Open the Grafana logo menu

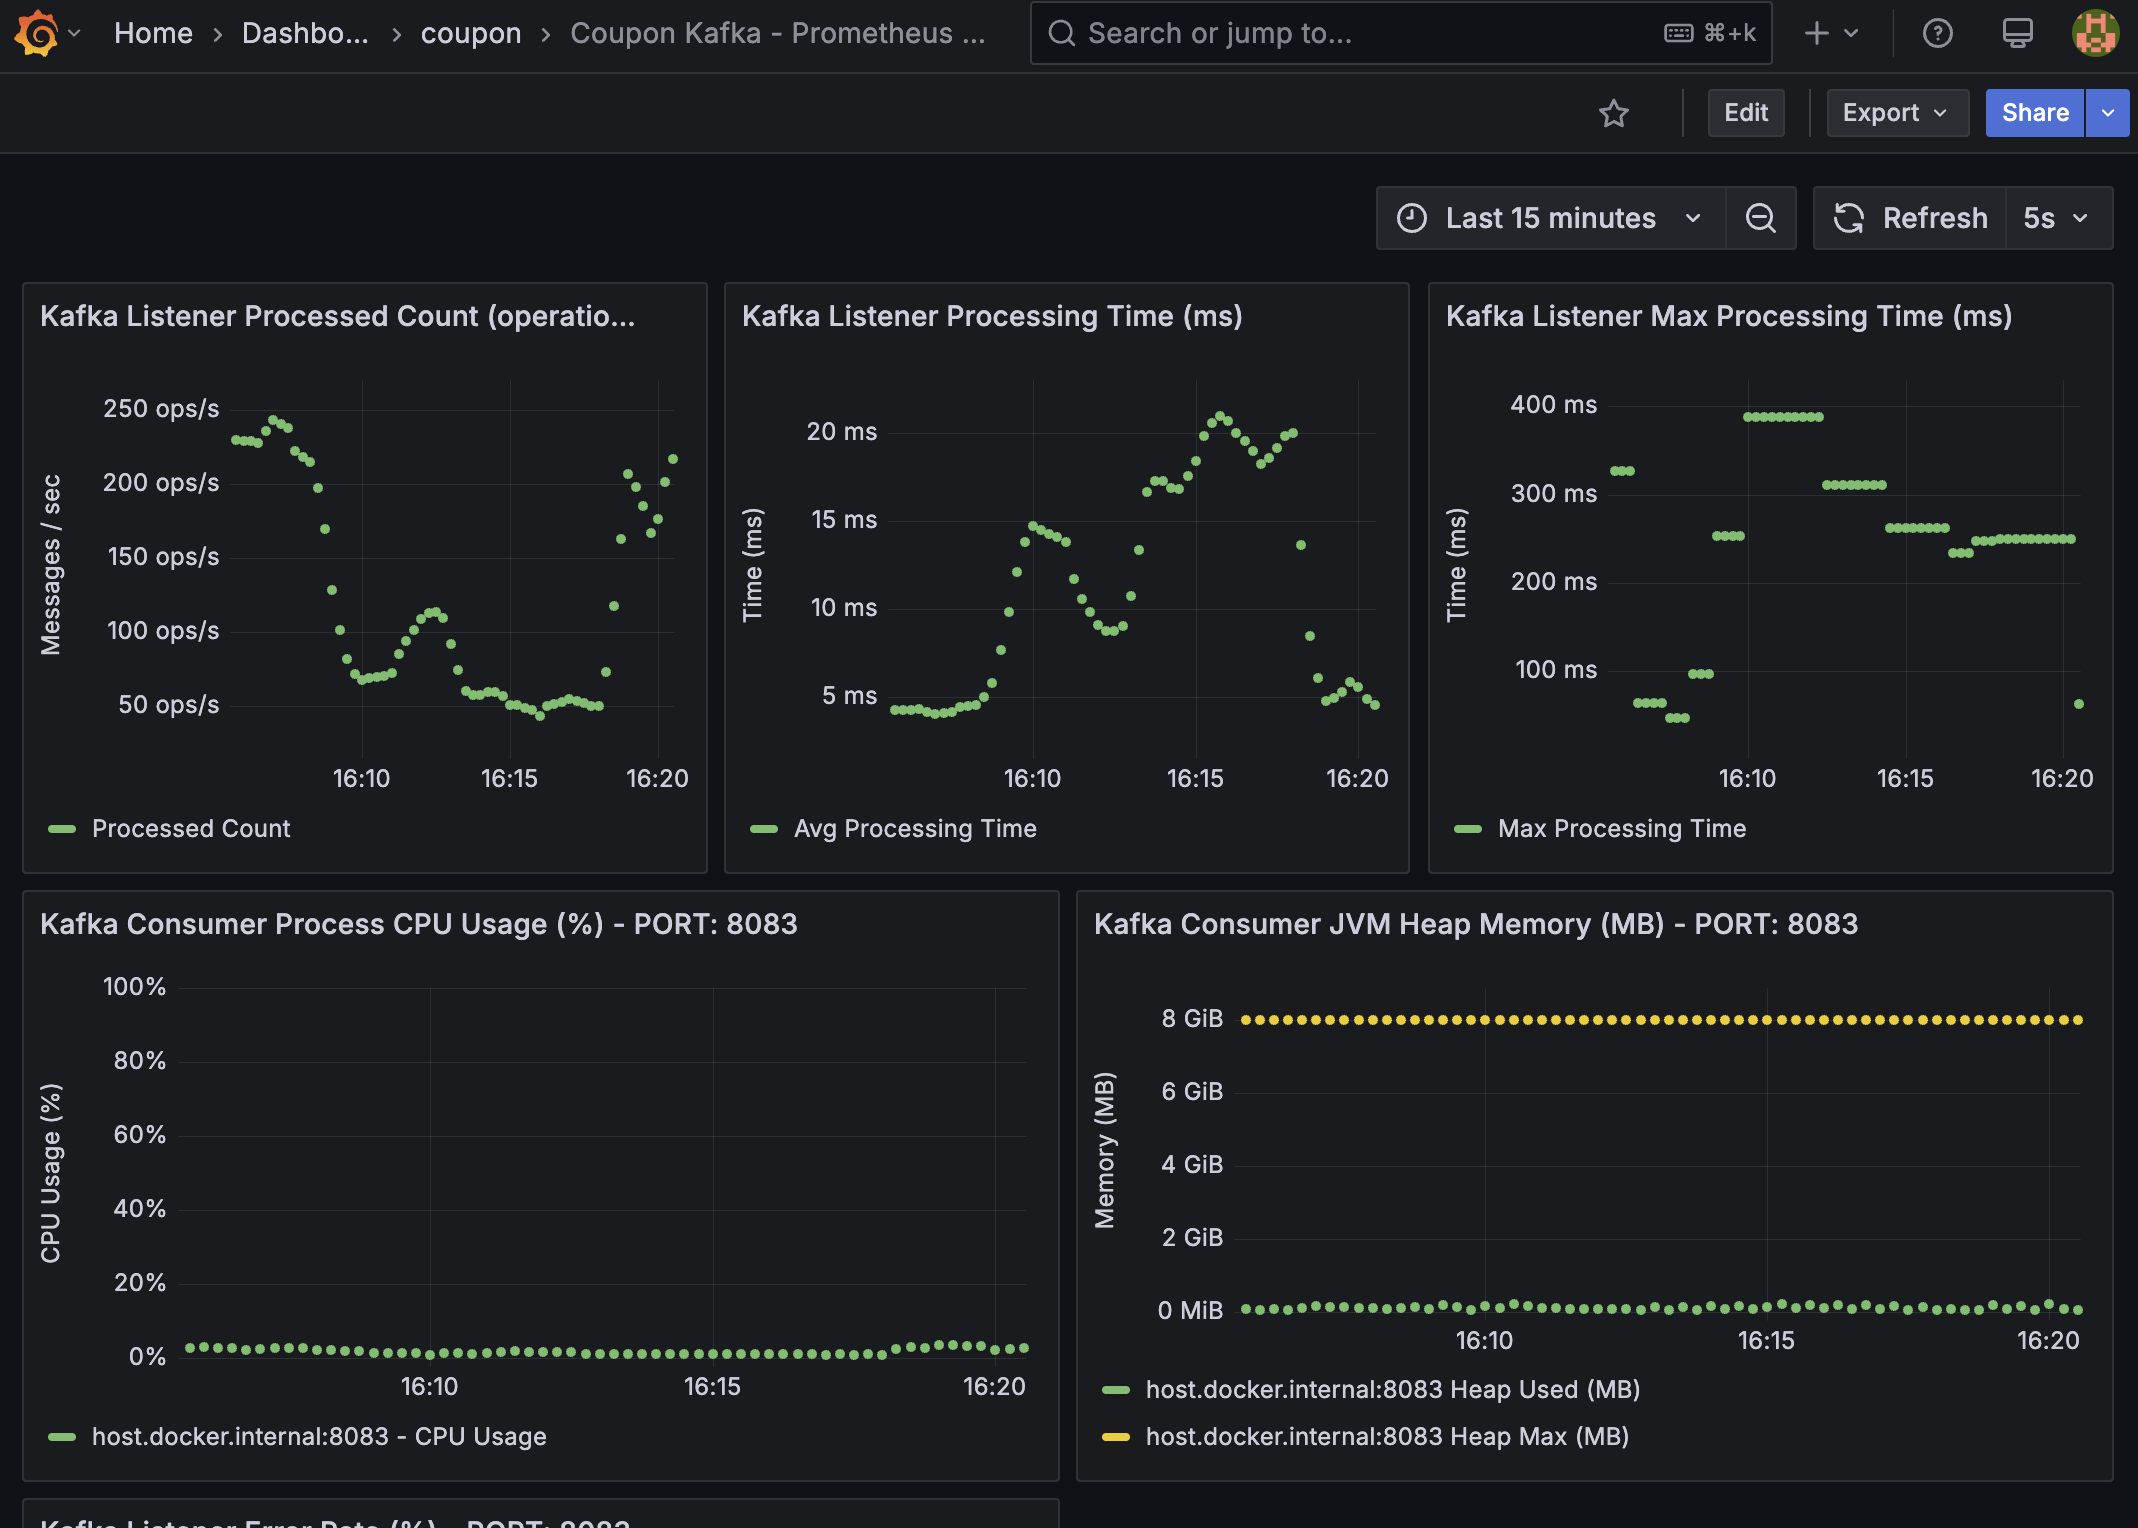coord(37,33)
